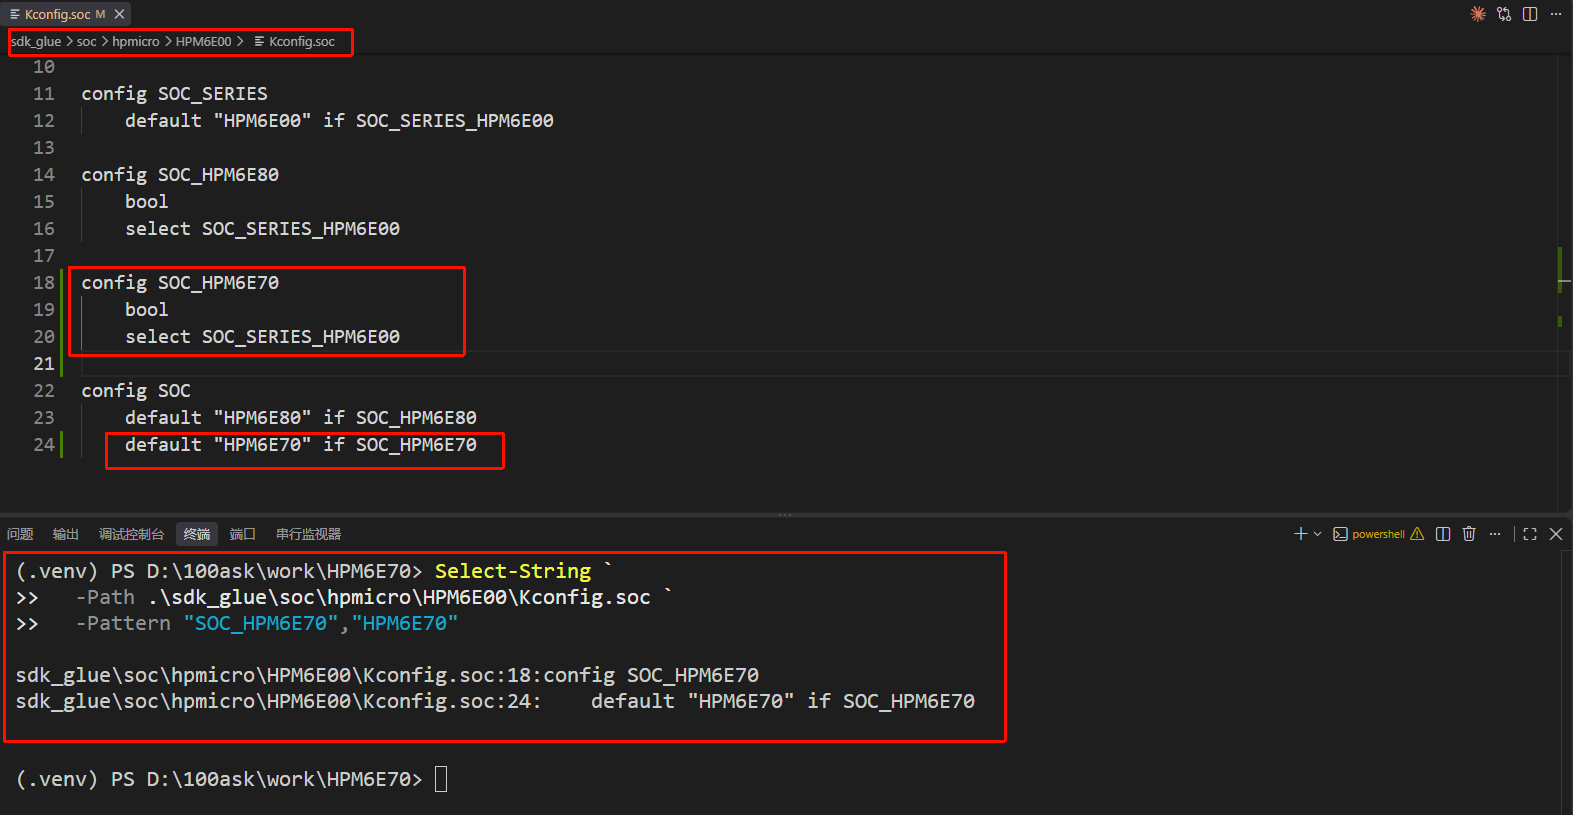The width and height of the screenshot is (1573, 815).
Task: Open the terminal launch profile dropdown arrow
Action: pos(1317,534)
